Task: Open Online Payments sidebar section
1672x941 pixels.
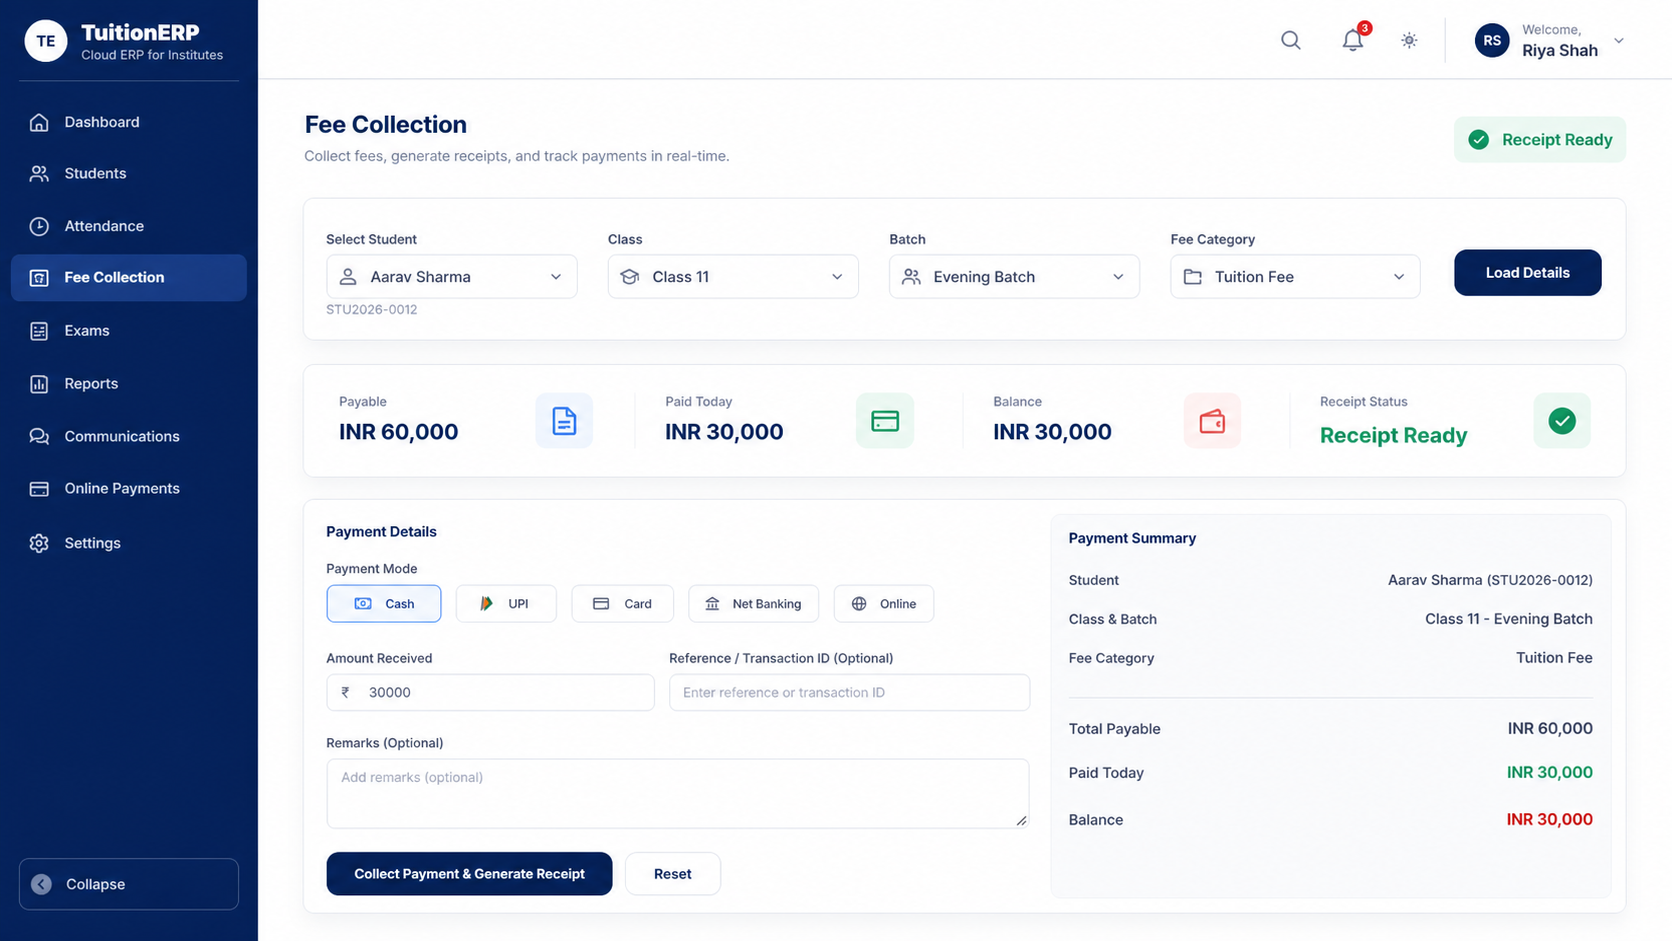Action: [129, 489]
